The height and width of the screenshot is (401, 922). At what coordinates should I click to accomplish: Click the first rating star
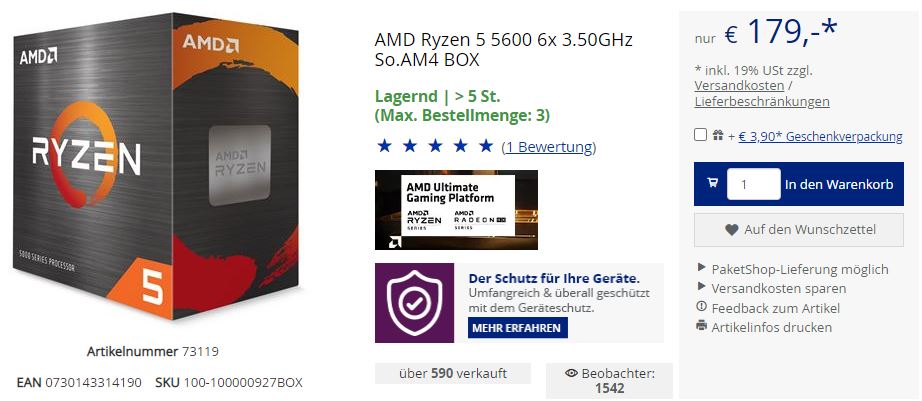(384, 146)
